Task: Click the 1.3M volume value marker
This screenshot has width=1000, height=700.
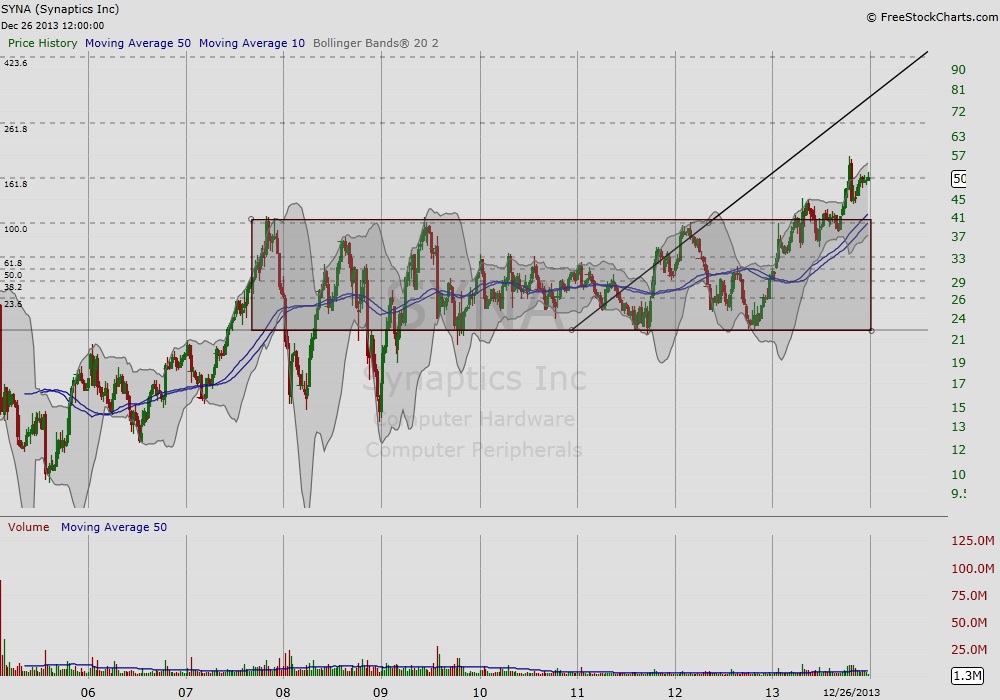Action: click(x=966, y=677)
